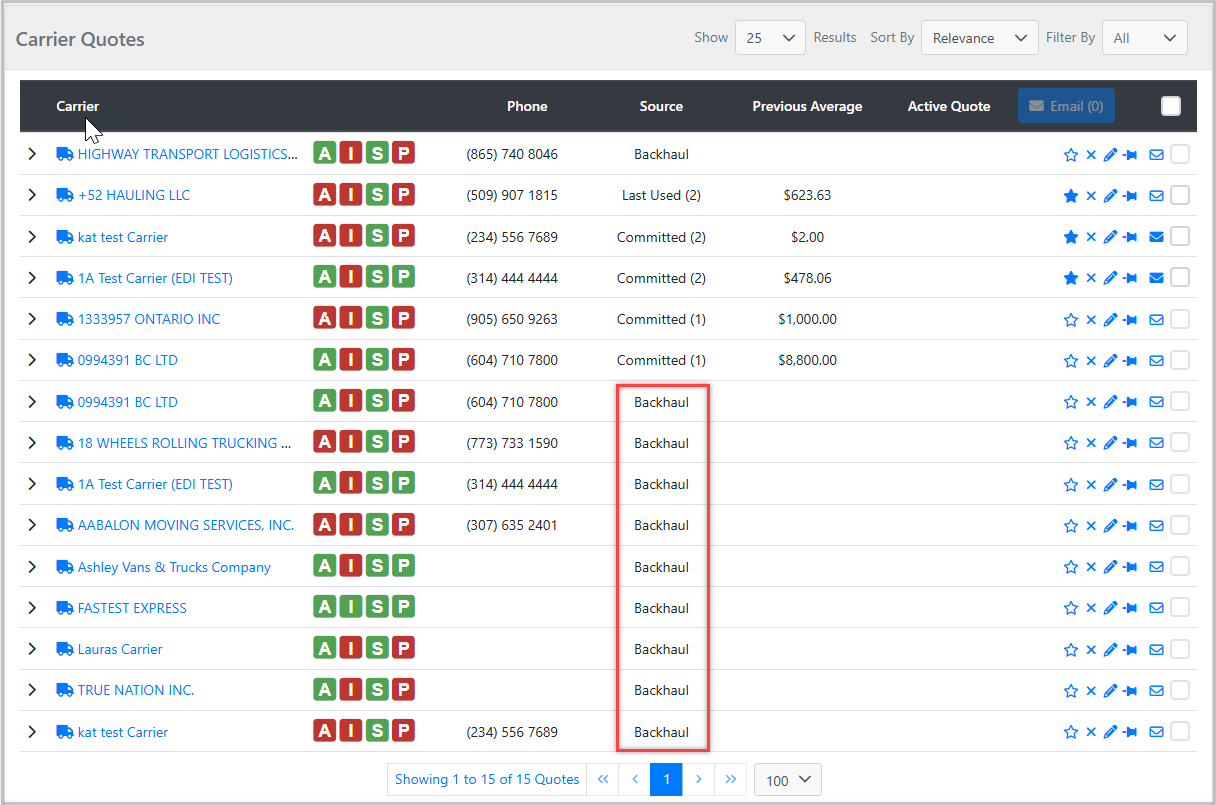Click the Carrier column header
1216x805 pixels.
click(77, 106)
